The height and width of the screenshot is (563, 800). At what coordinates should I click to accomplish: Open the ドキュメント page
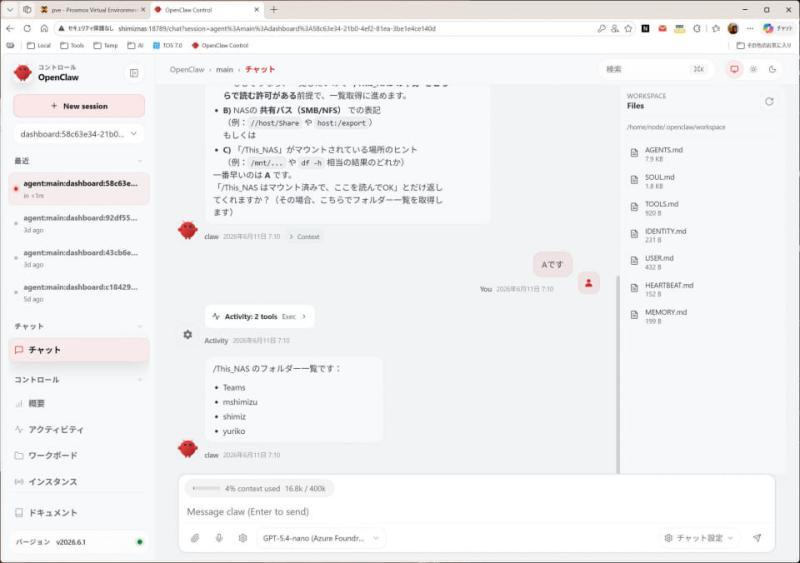(79, 512)
